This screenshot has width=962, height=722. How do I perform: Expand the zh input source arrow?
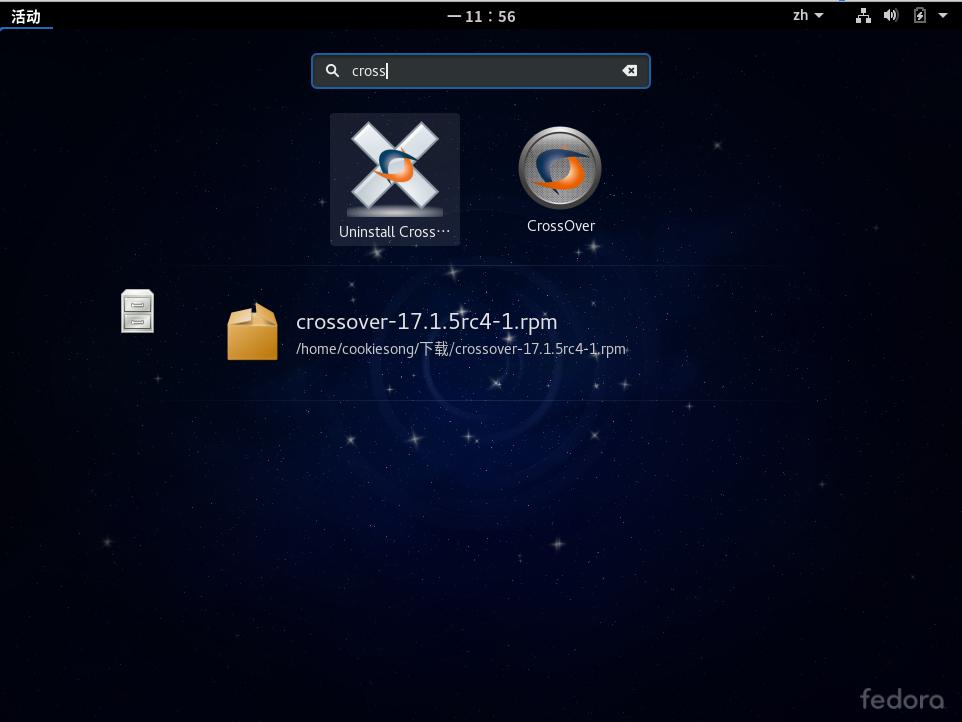tap(820, 15)
